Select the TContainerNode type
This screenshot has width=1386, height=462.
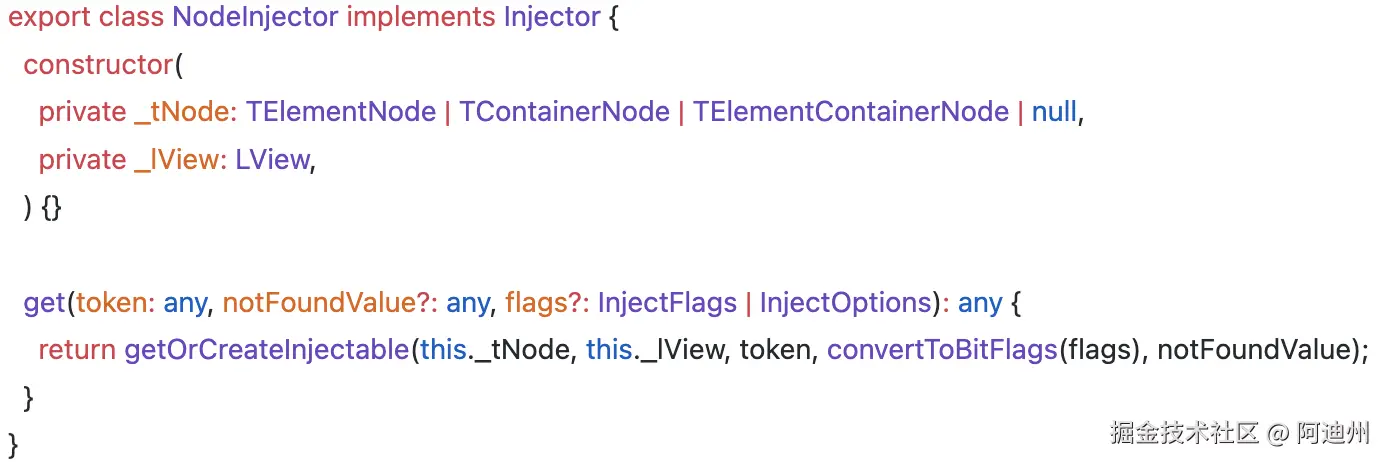564,112
